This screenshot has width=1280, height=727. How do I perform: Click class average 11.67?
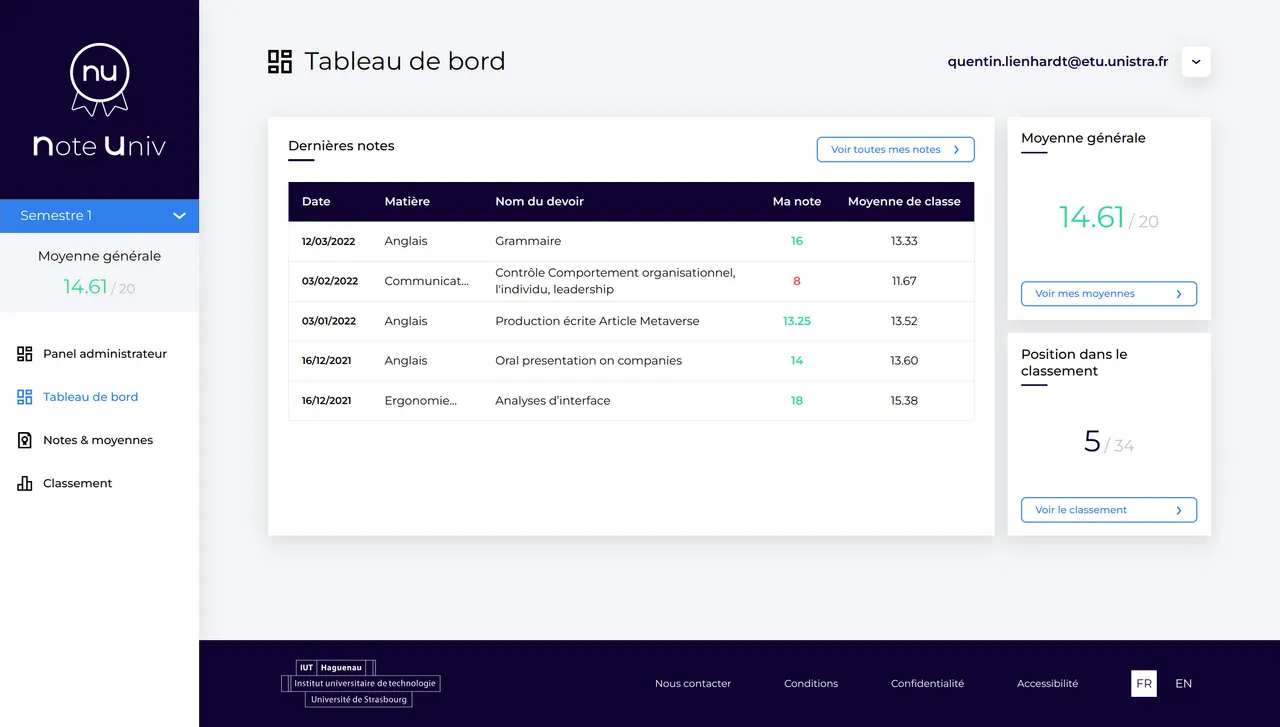pos(904,281)
